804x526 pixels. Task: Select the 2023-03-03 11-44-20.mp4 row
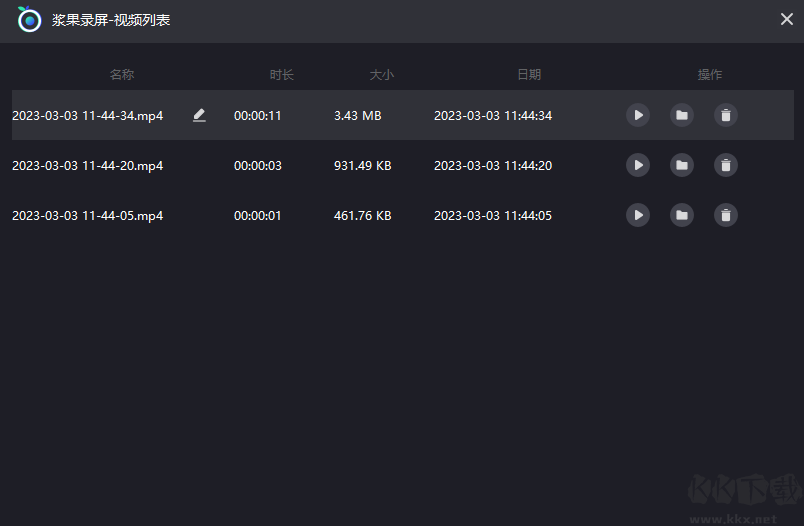[87, 166]
